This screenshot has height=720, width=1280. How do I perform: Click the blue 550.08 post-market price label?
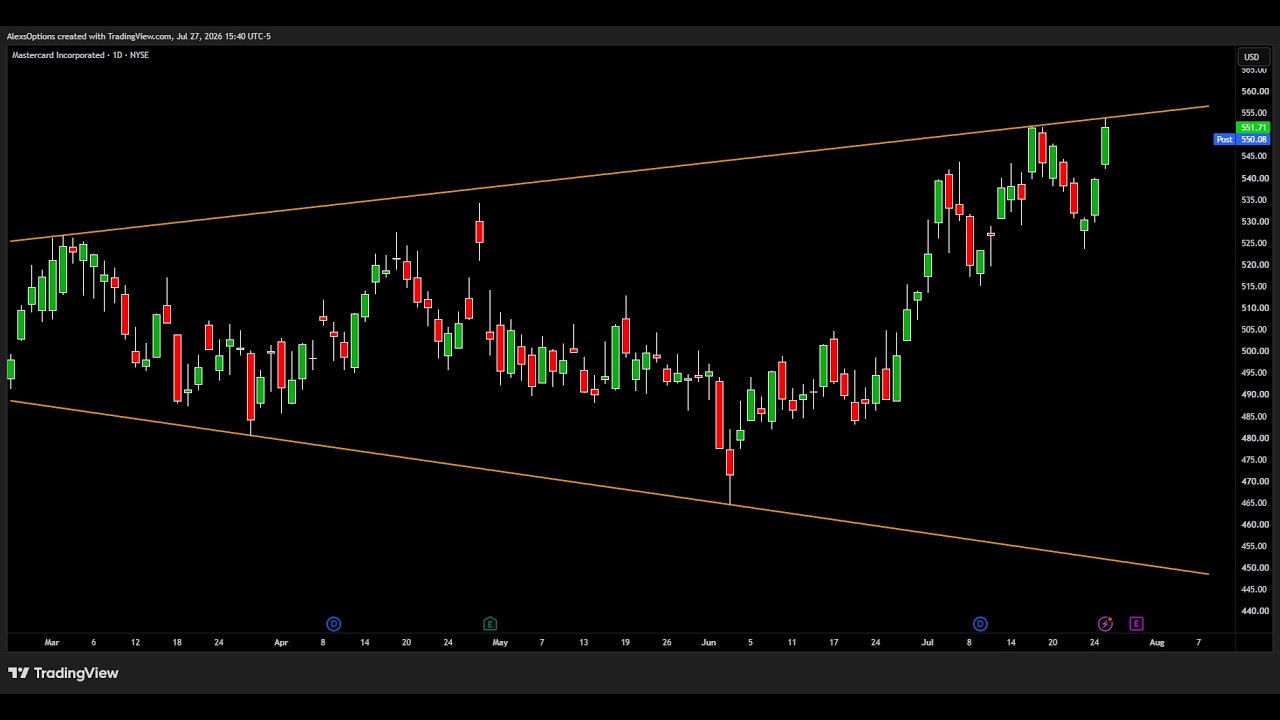coord(1253,140)
